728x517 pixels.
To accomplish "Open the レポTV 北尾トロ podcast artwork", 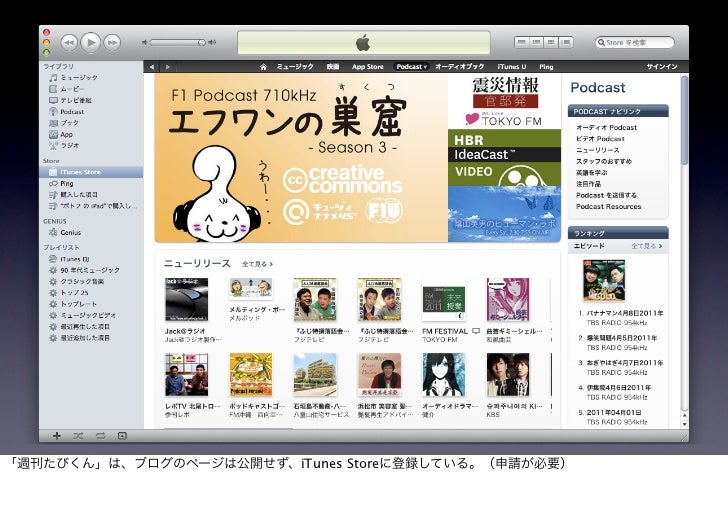I will [x=187, y=375].
